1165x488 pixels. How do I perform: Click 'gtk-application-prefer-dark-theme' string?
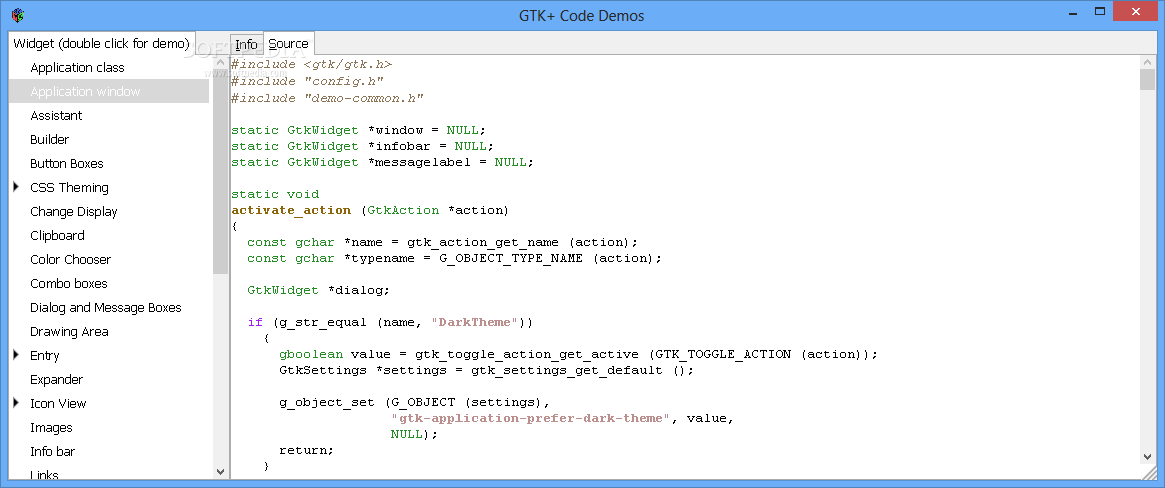tap(531, 418)
